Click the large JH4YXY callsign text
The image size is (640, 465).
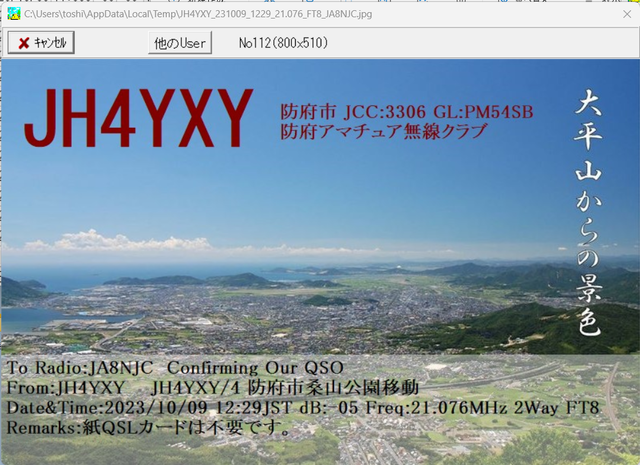click(x=138, y=118)
